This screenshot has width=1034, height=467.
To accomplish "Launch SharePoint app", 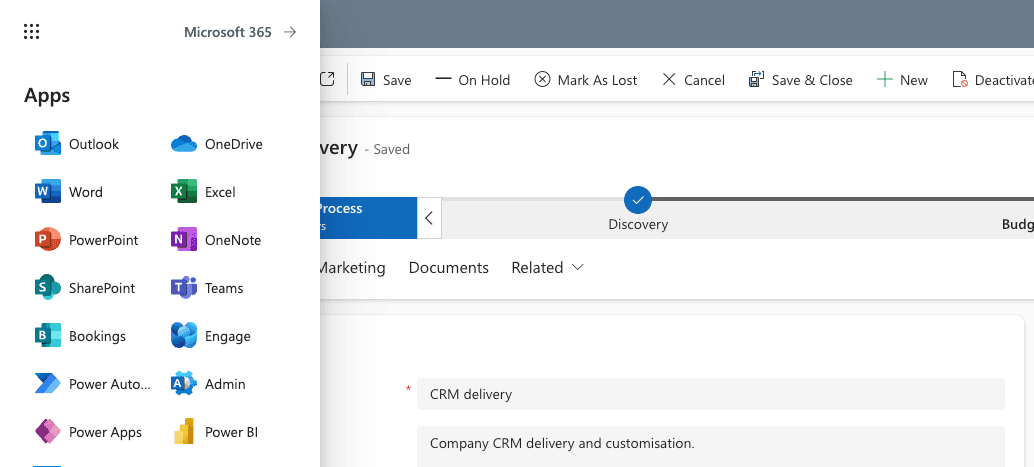I will coord(84,288).
